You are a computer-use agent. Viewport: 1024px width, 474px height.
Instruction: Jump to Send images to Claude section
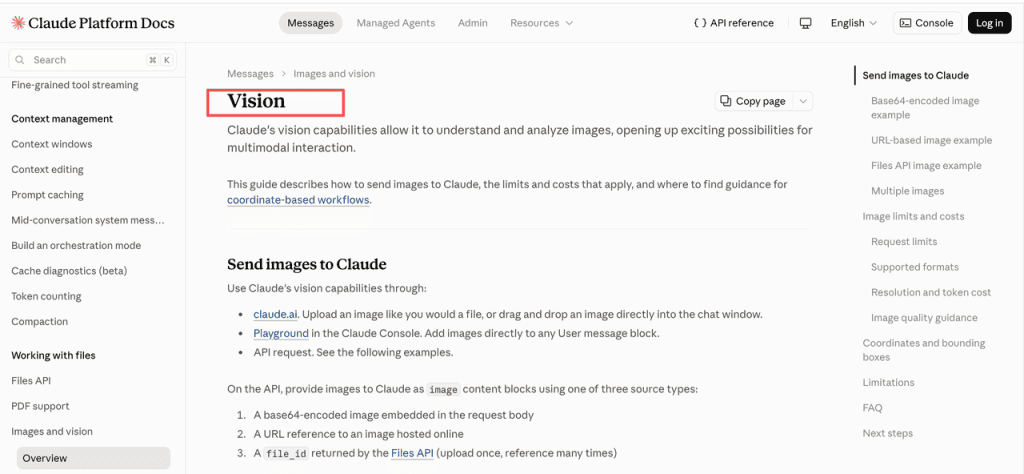[916, 76]
